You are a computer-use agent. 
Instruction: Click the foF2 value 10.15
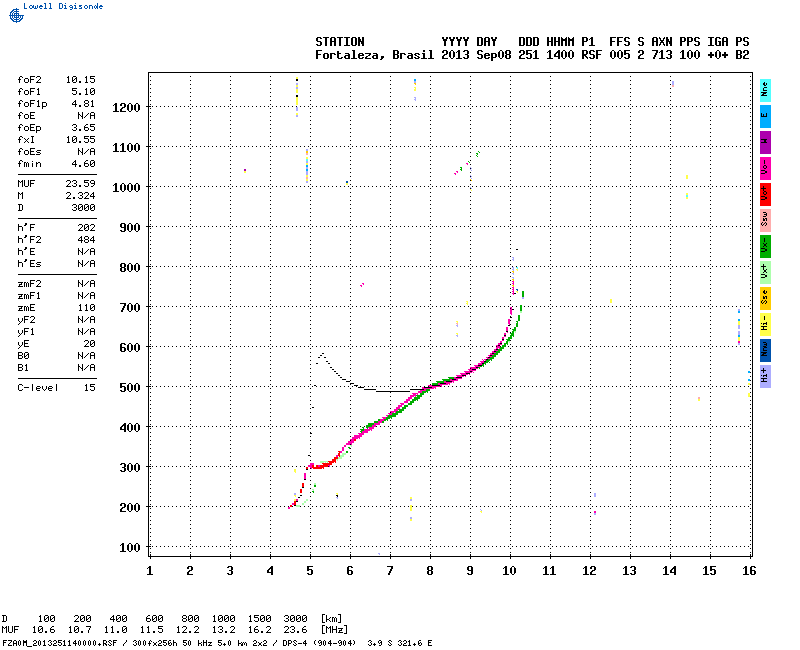coord(80,80)
